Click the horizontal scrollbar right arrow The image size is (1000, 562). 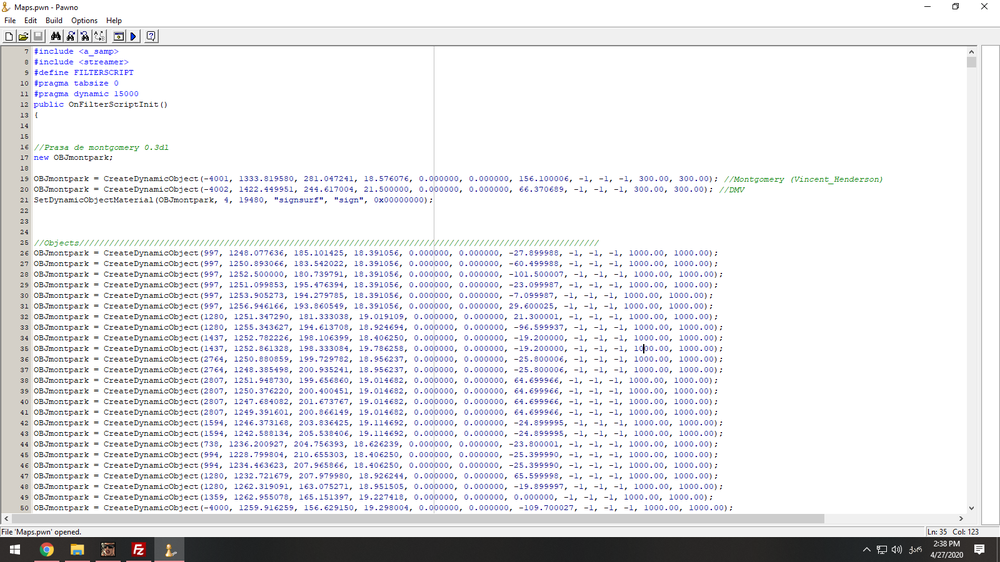click(x=961, y=519)
